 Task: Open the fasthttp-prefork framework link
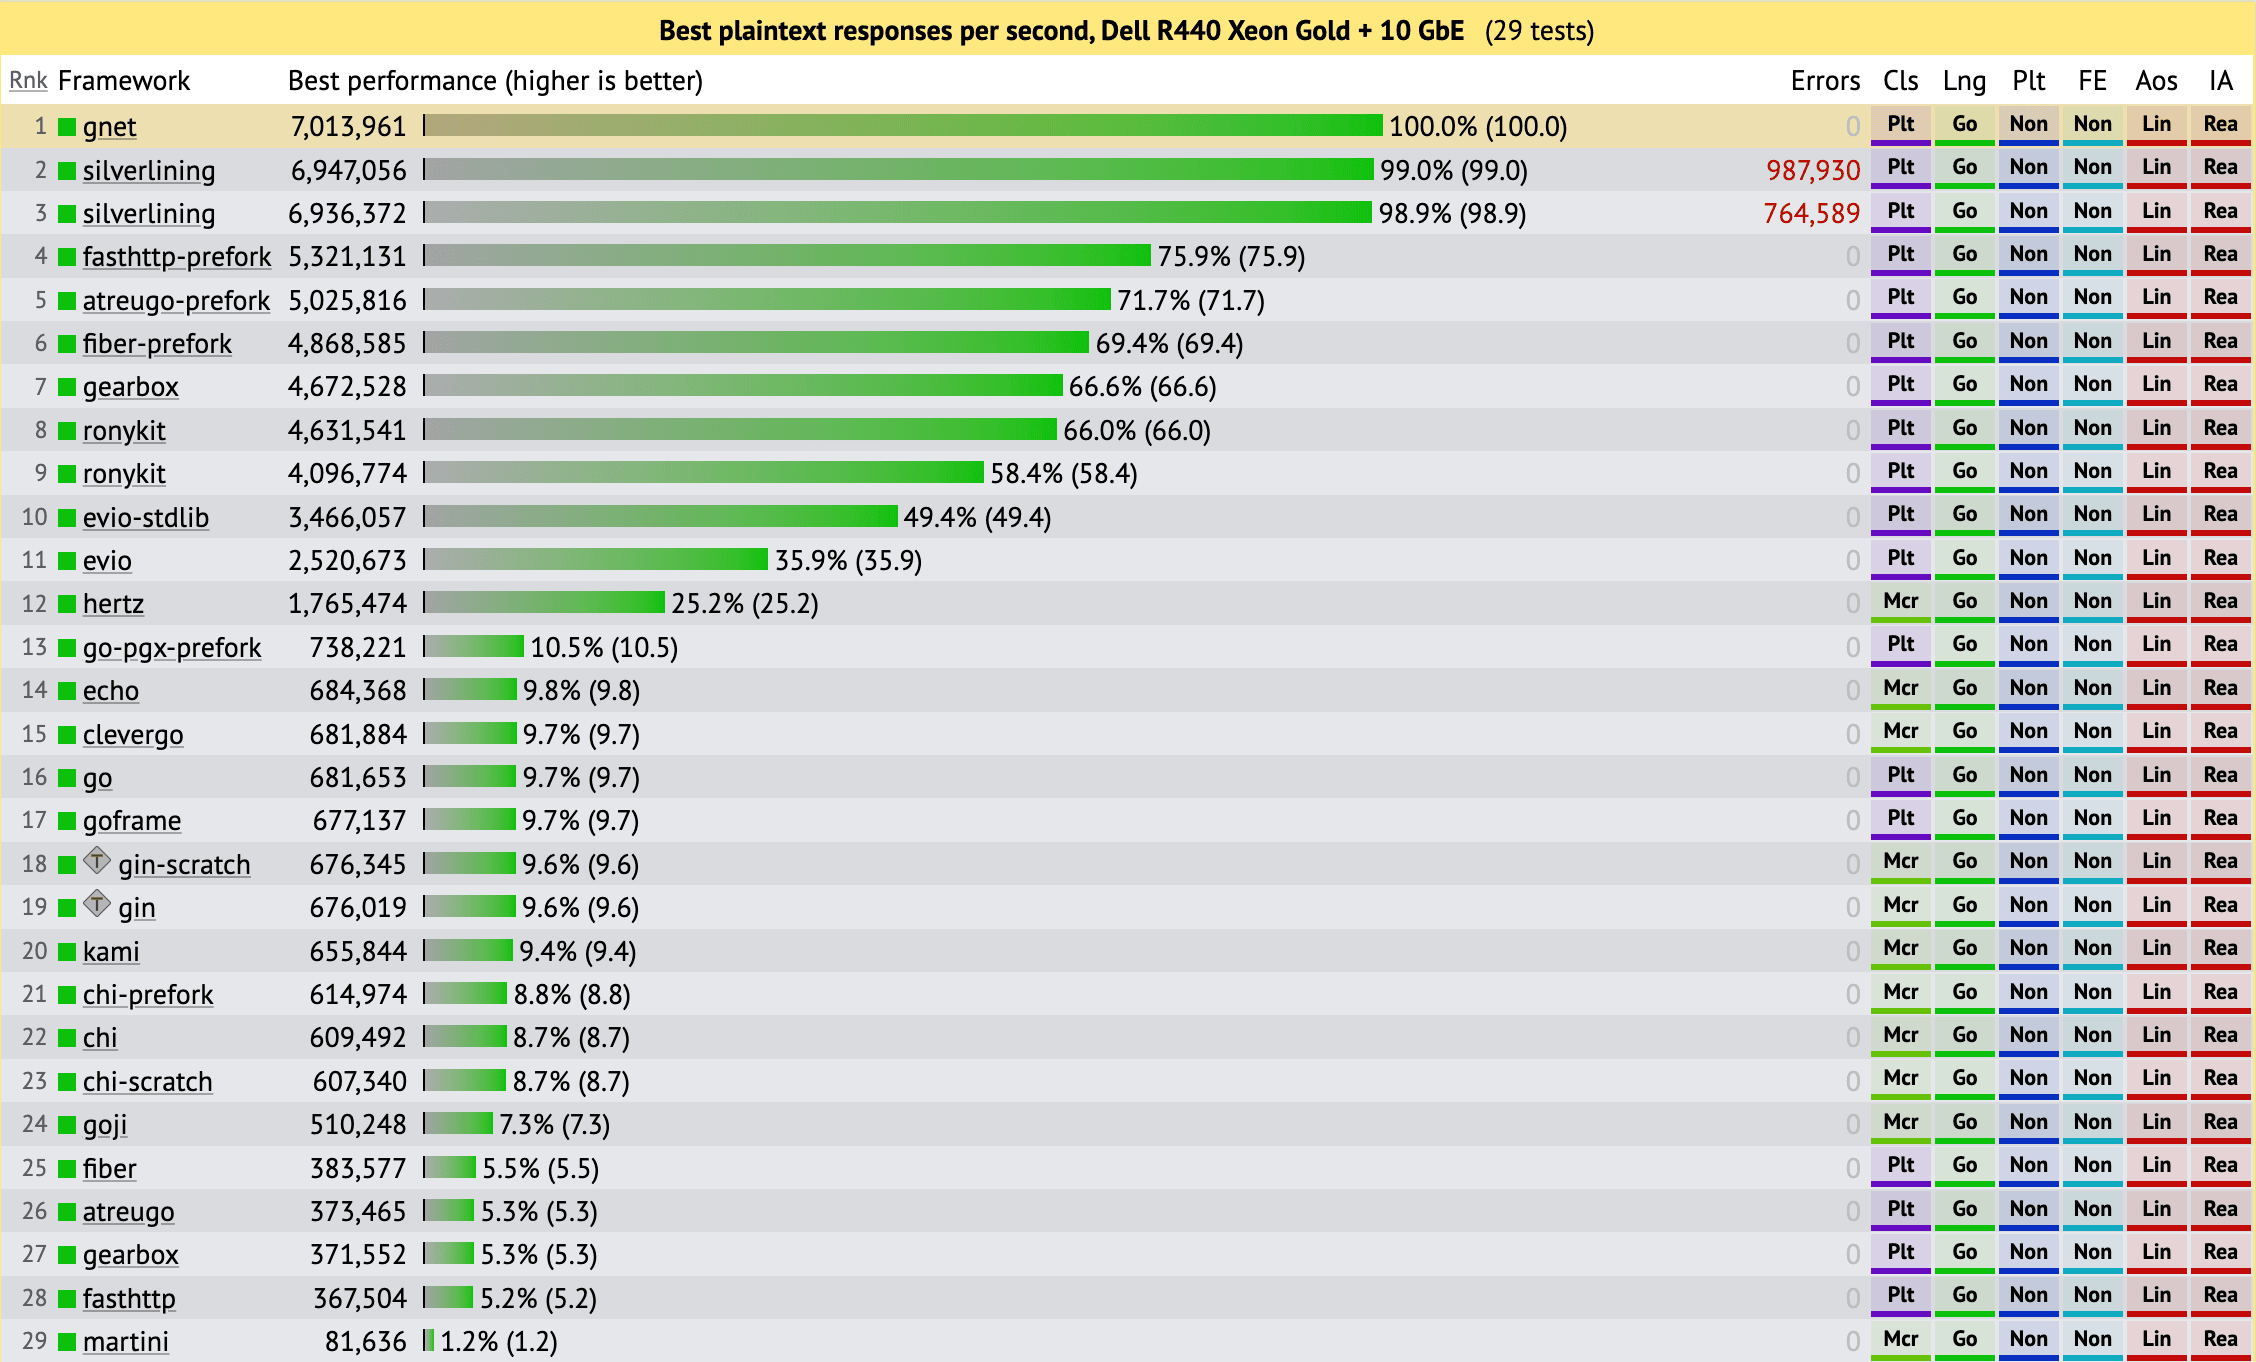(176, 257)
